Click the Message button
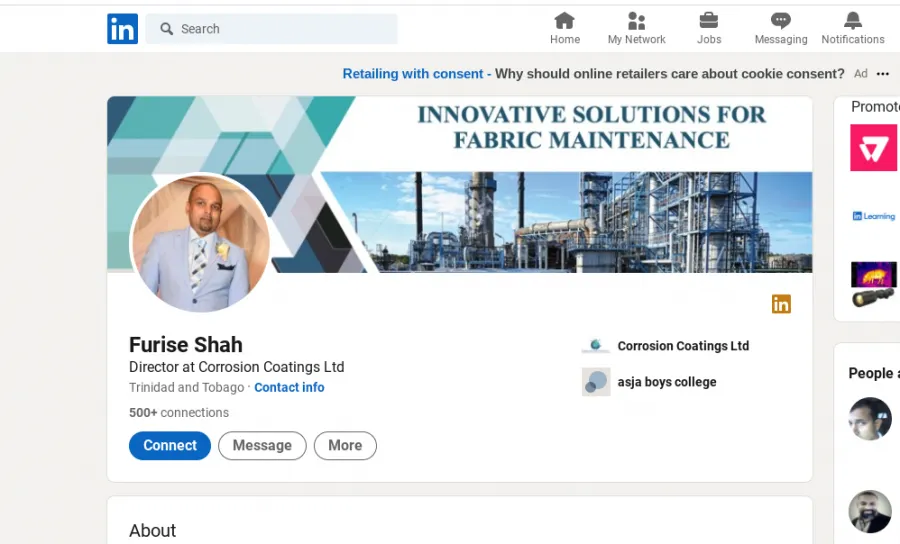The width and height of the screenshot is (900, 544). pos(262,446)
